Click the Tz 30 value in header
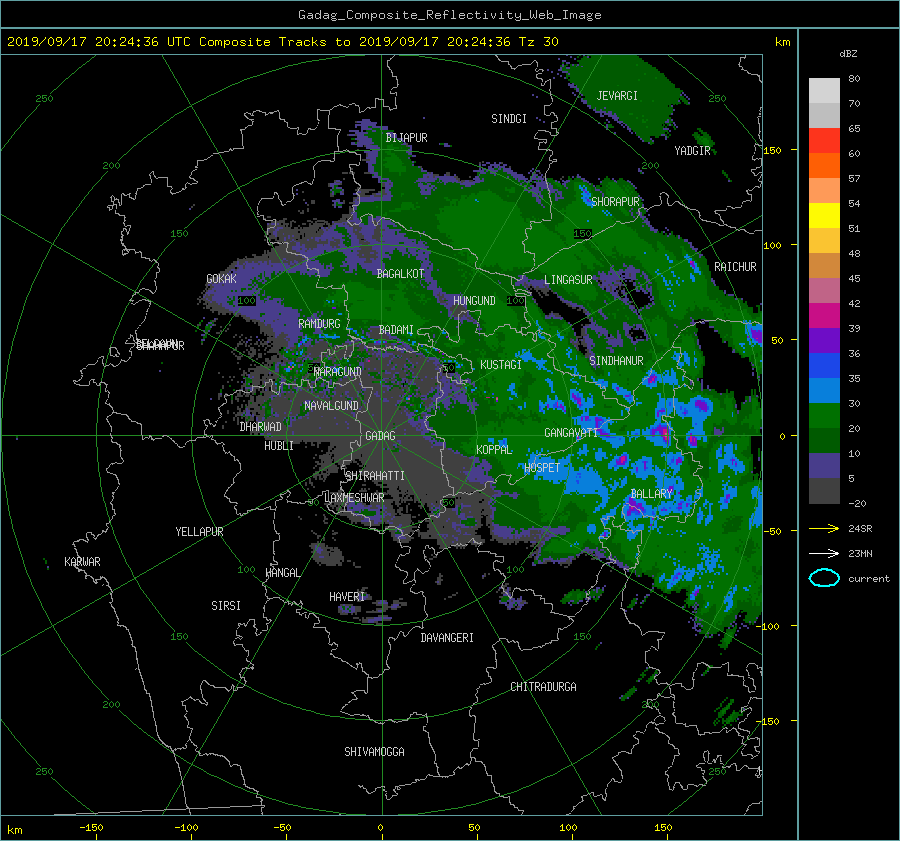 538,41
